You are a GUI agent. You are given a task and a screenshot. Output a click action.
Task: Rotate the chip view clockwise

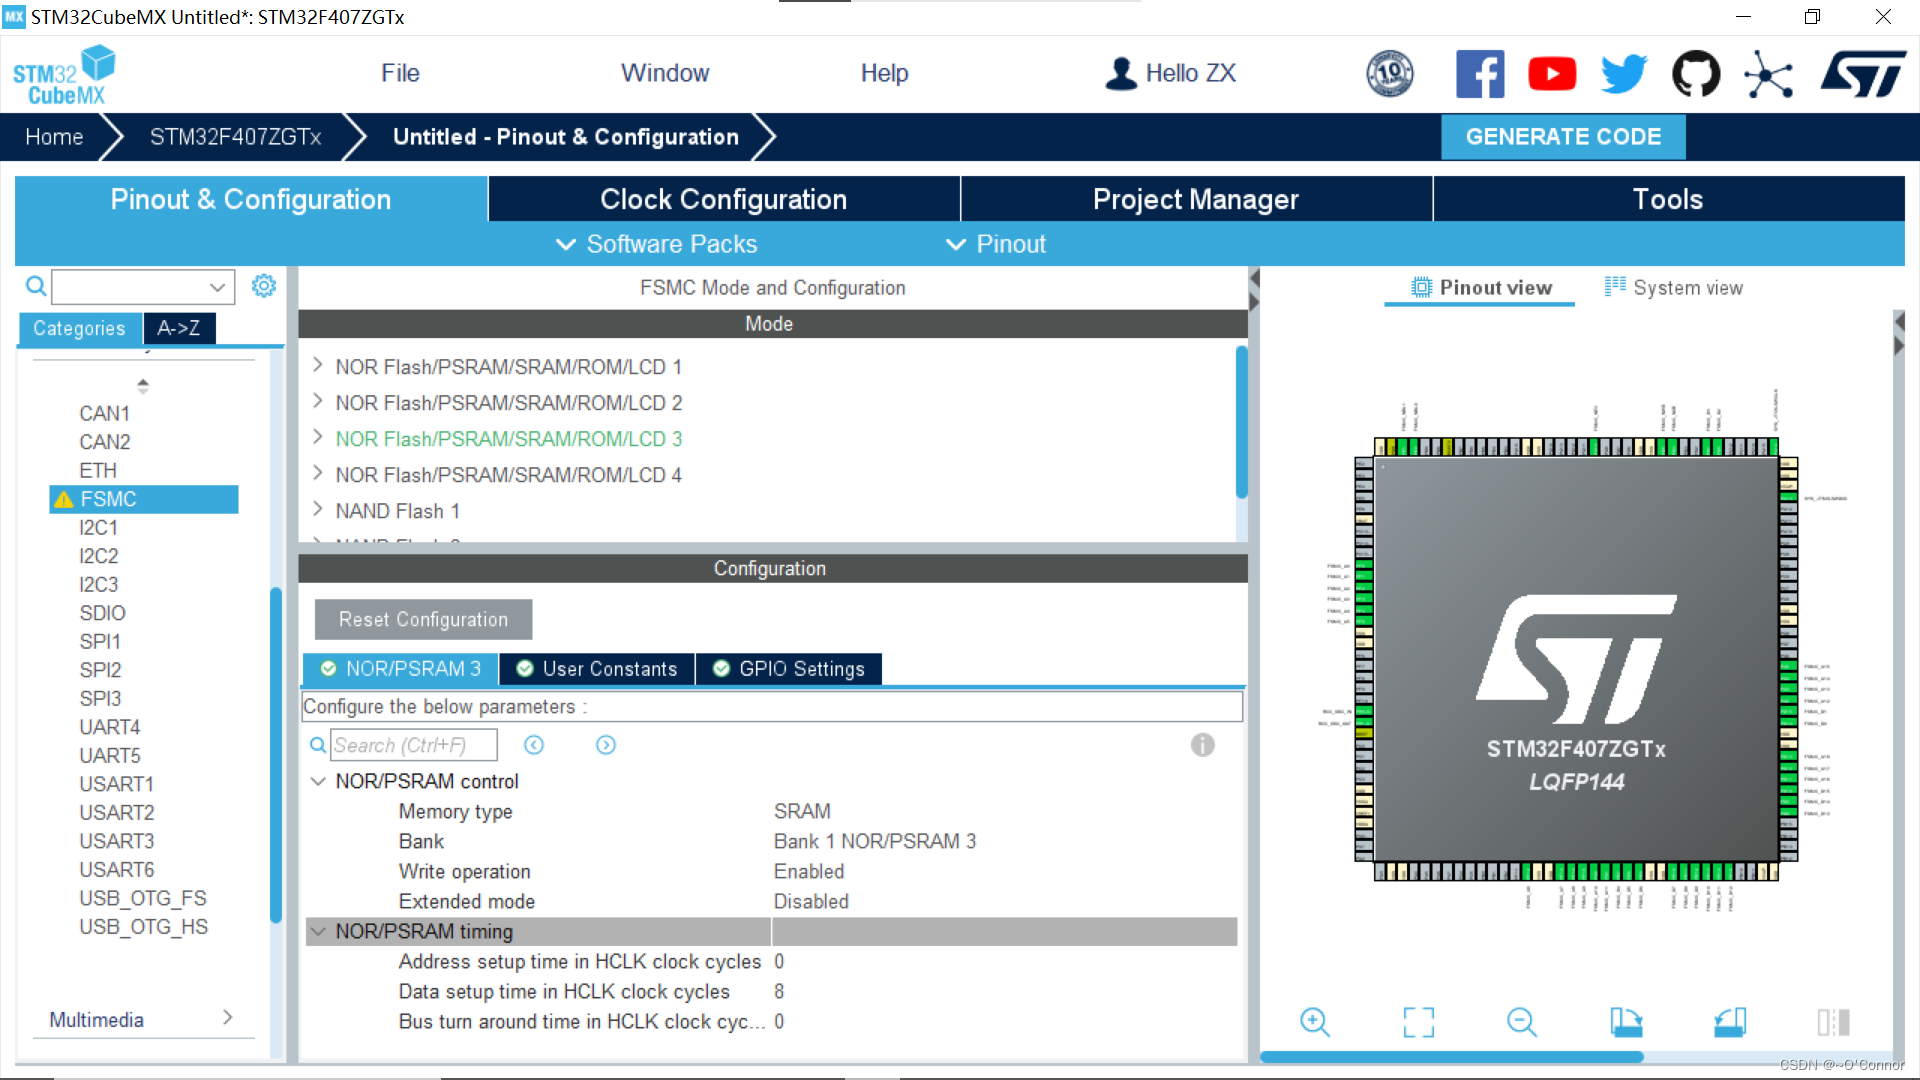click(x=1626, y=1022)
